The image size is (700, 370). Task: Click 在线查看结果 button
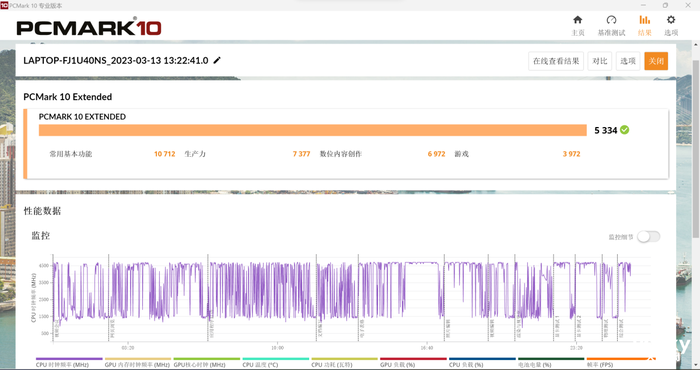click(556, 61)
